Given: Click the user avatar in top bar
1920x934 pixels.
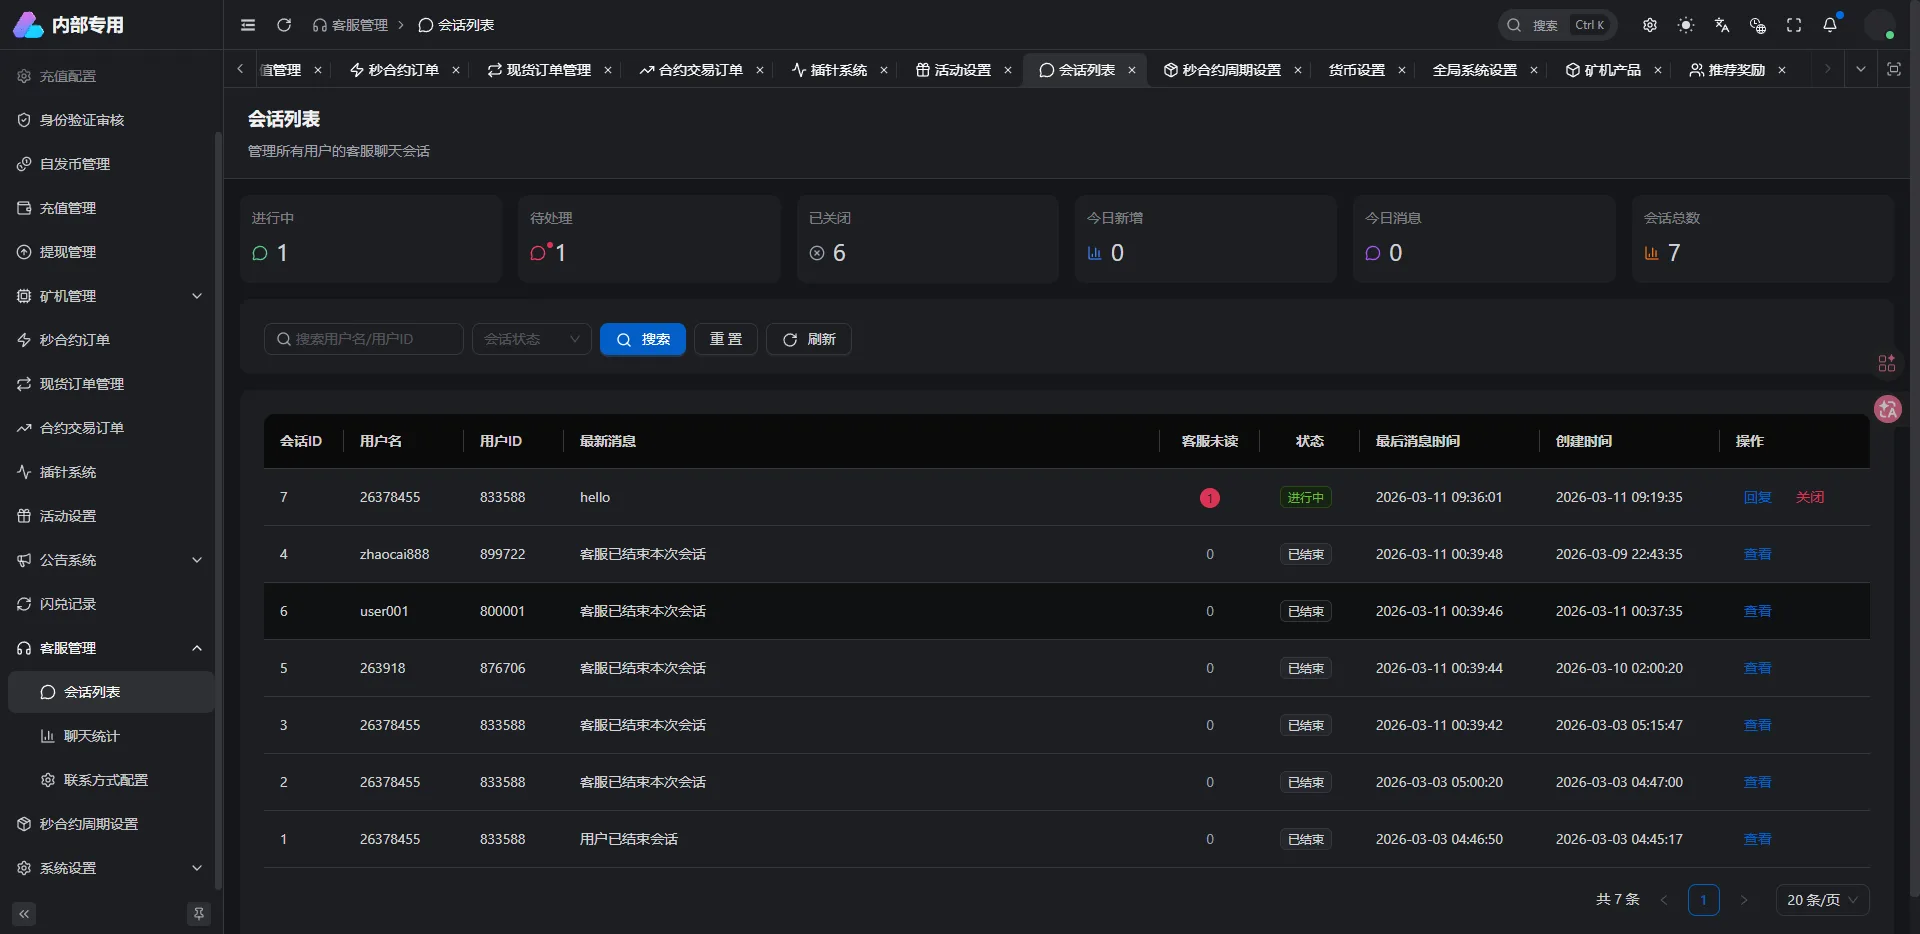Looking at the screenshot, I should point(1880,25).
